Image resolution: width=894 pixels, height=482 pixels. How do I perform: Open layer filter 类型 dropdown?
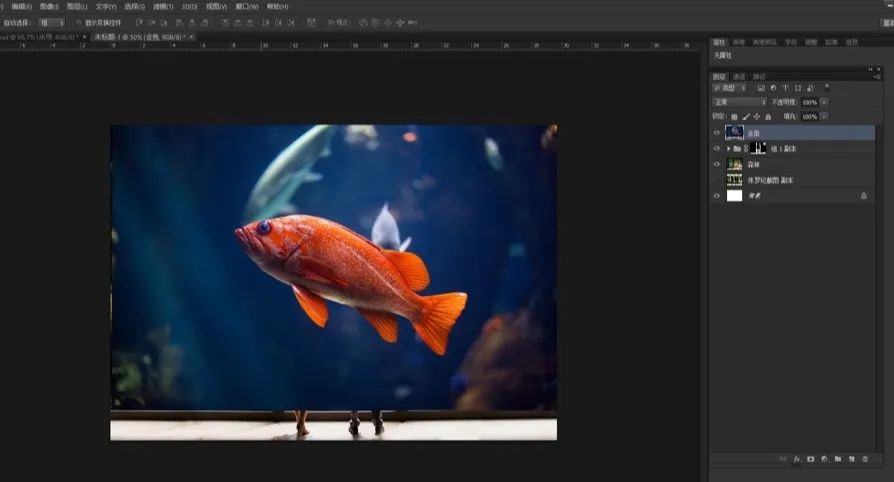(729, 88)
